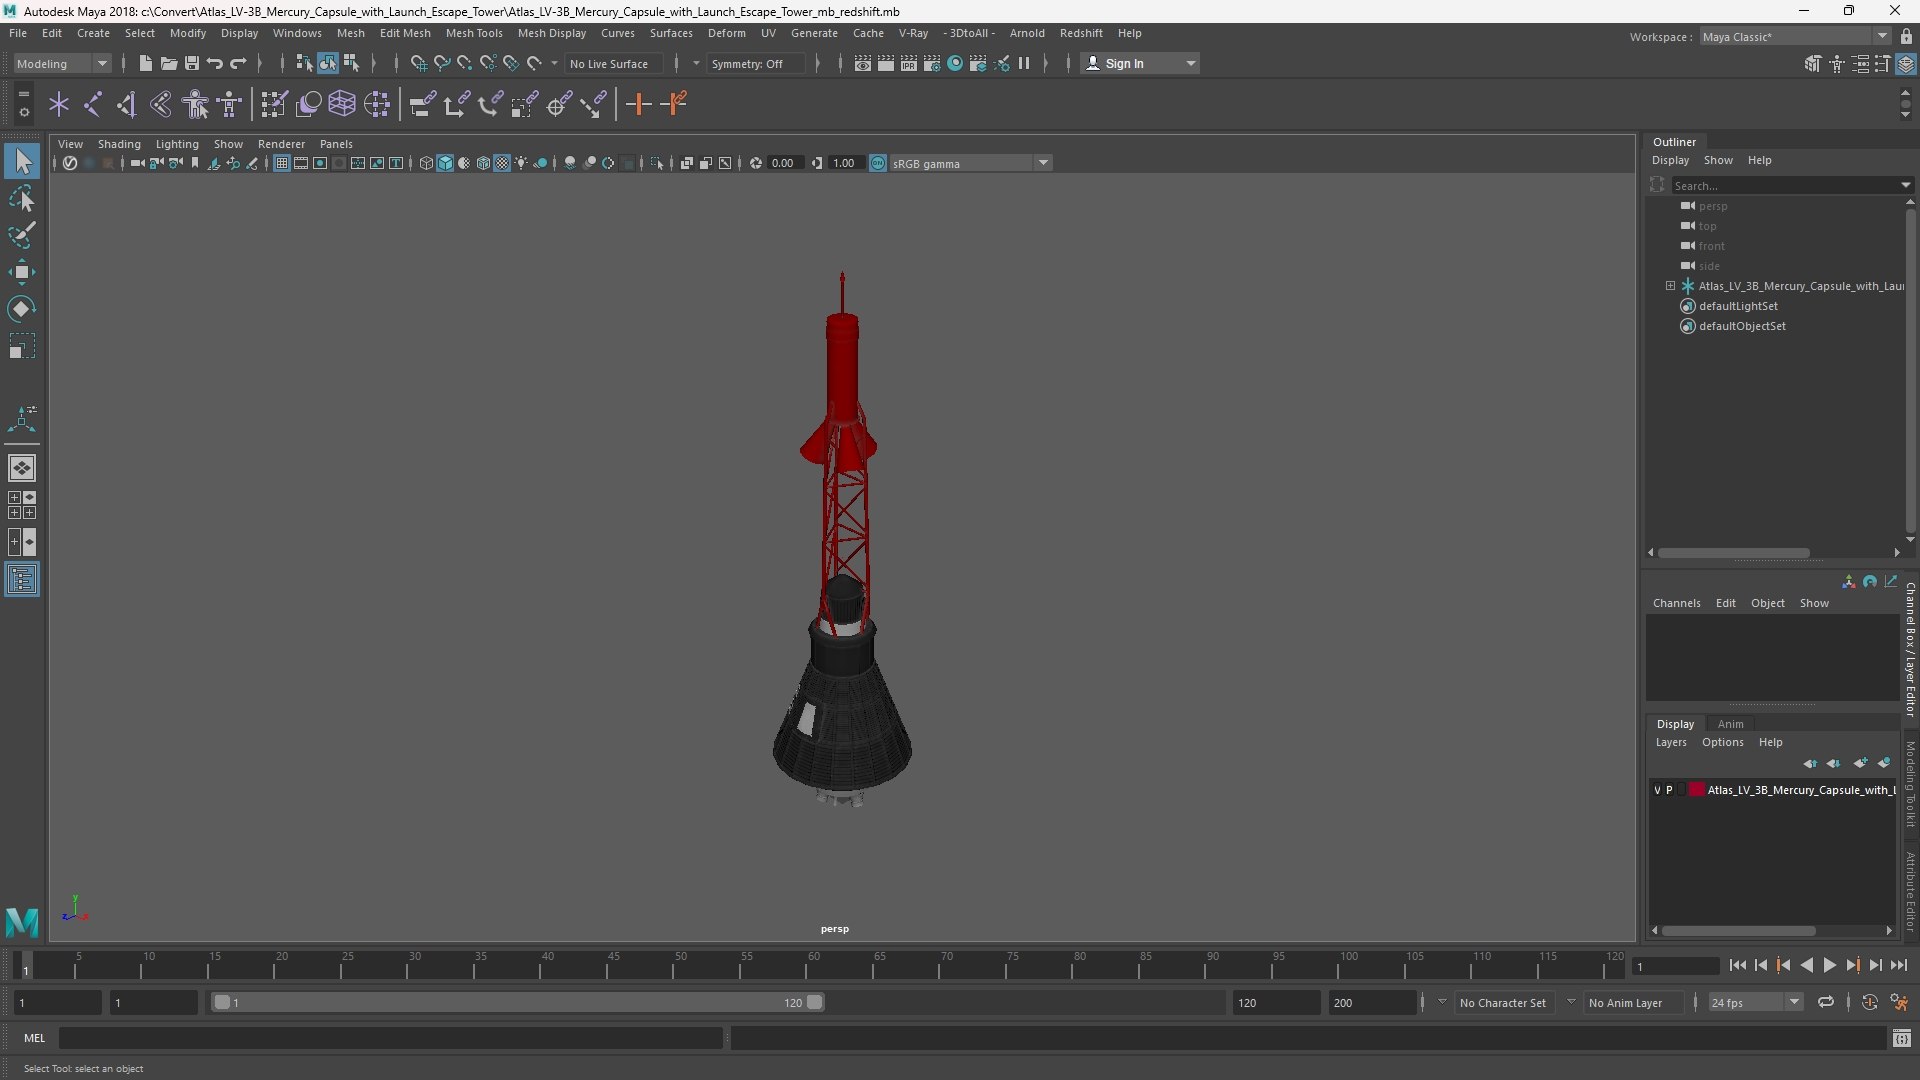Screen dimensions: 1920x1080
Task: Open the No Character Set dropdown
Action: pyautogui.click(x=1504, y=1002)
